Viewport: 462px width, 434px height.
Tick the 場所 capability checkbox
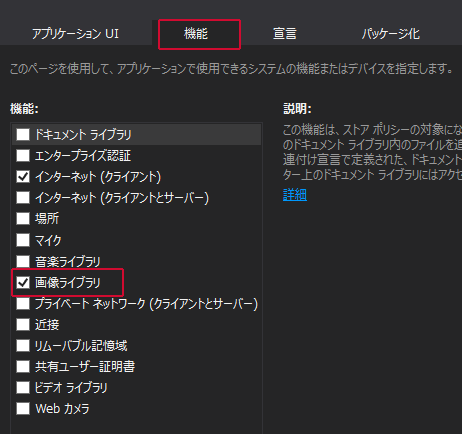pos(23,218)
